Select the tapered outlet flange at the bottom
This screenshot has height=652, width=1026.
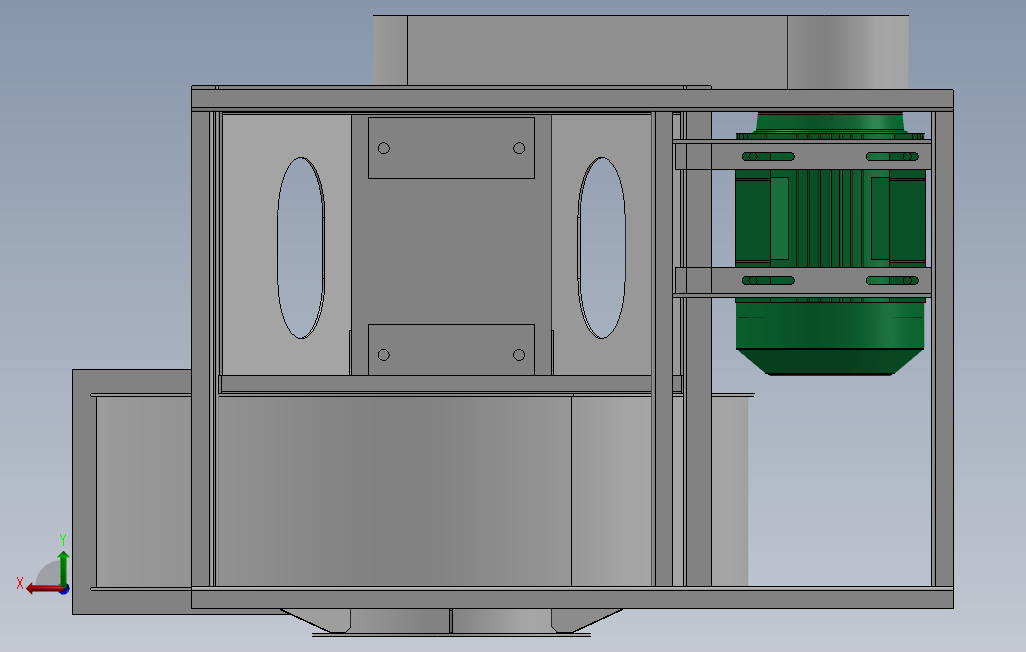(x=451, y=621)
